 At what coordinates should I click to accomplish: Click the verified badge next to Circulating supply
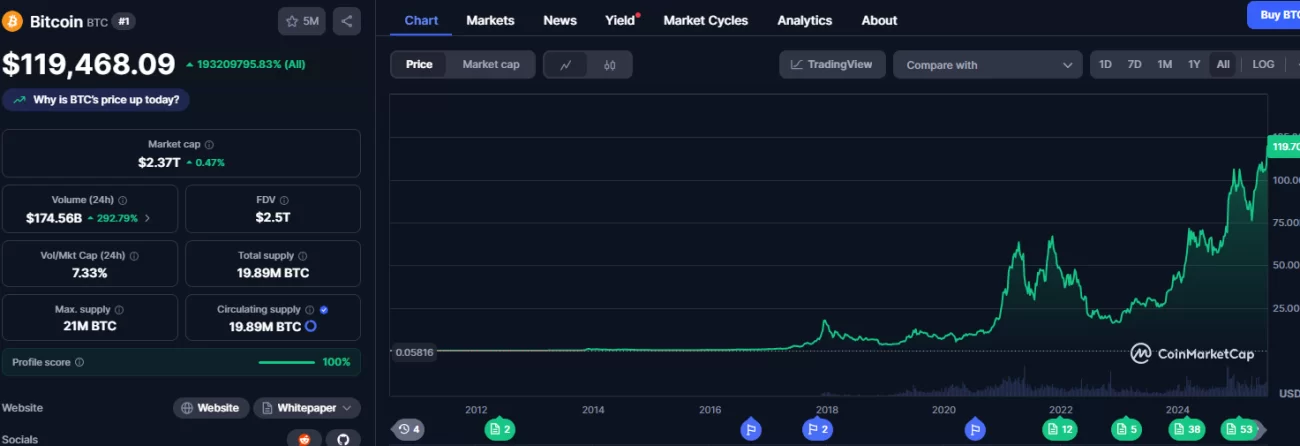click(324, 310)
